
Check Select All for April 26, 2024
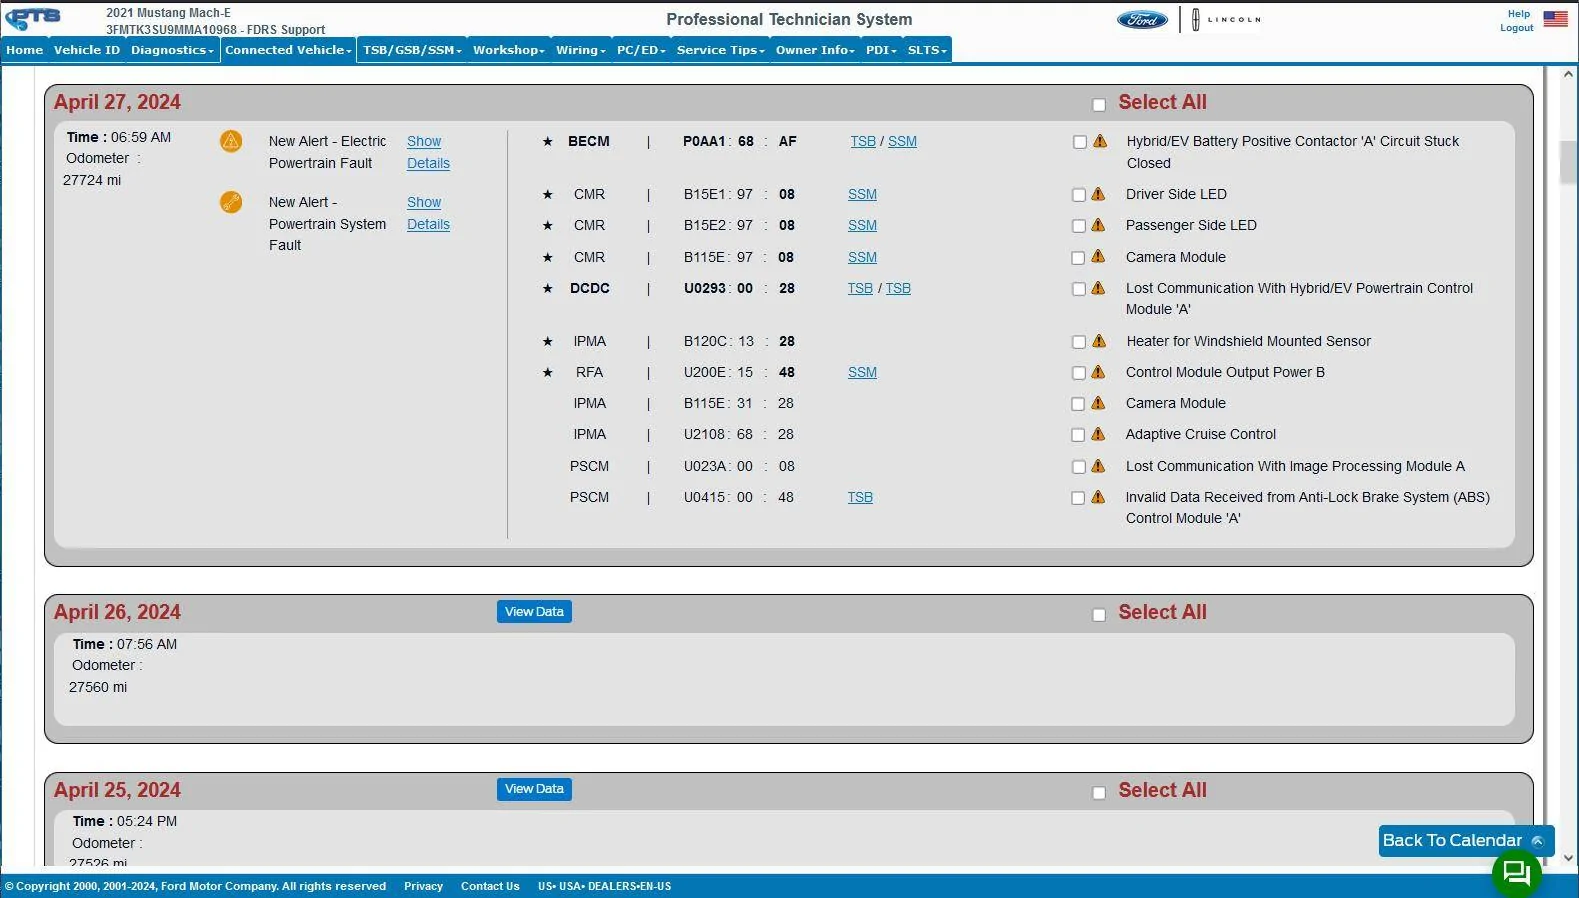(1099, 615)
